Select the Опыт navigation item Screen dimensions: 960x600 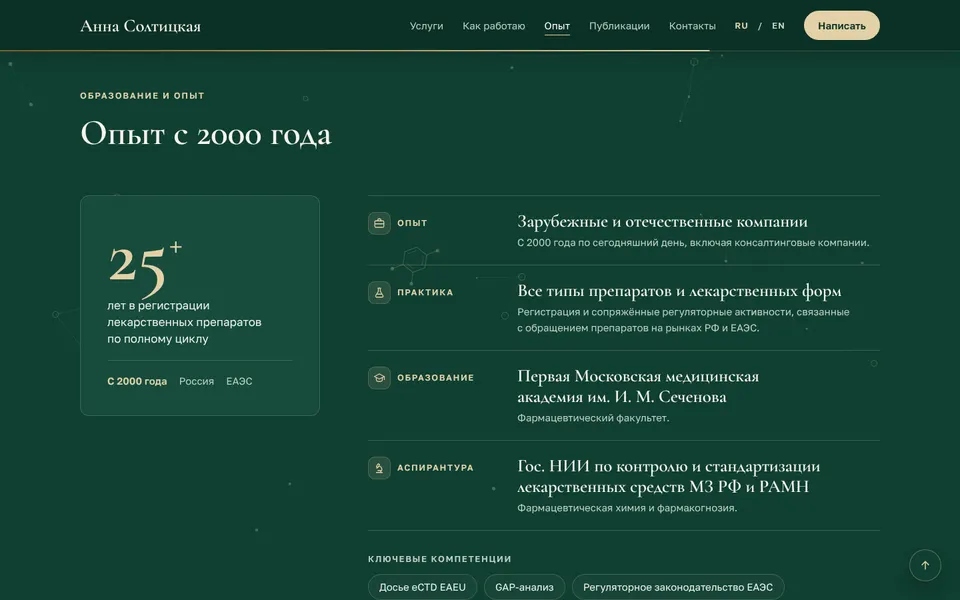click(x=557, y=26)
